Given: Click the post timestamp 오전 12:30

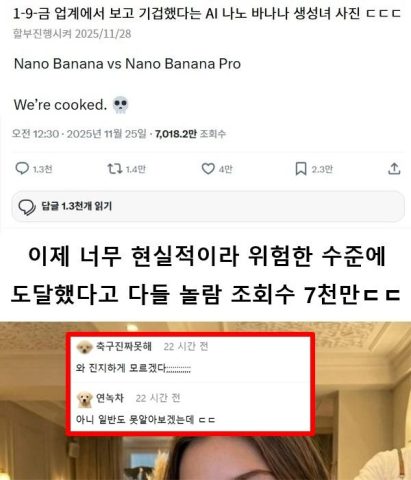Looking at the screenshot, I should [x=35, y=134].
